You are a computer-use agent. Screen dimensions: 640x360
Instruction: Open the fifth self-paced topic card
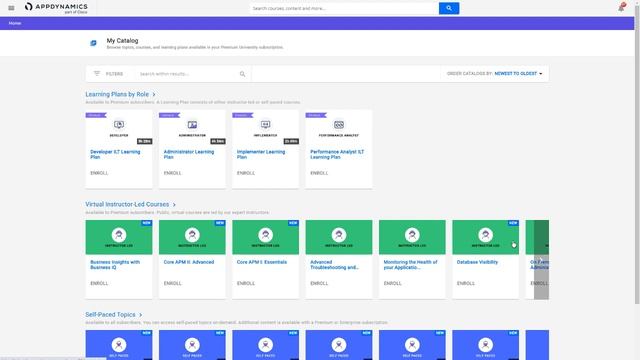(x=412, y=345)
